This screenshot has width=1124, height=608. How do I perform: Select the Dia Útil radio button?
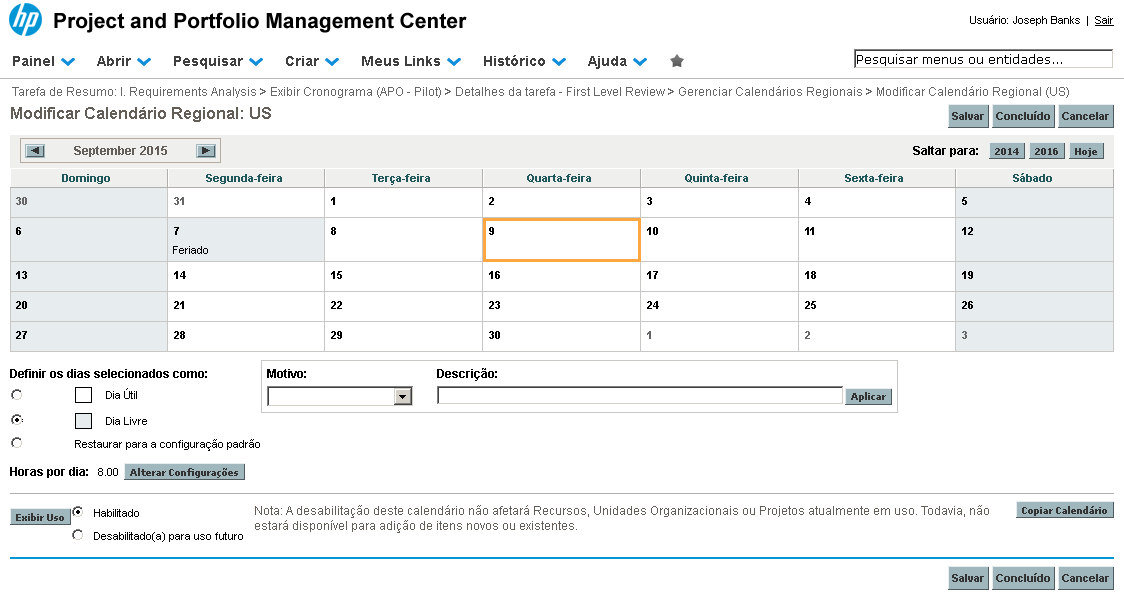point(17,395)
